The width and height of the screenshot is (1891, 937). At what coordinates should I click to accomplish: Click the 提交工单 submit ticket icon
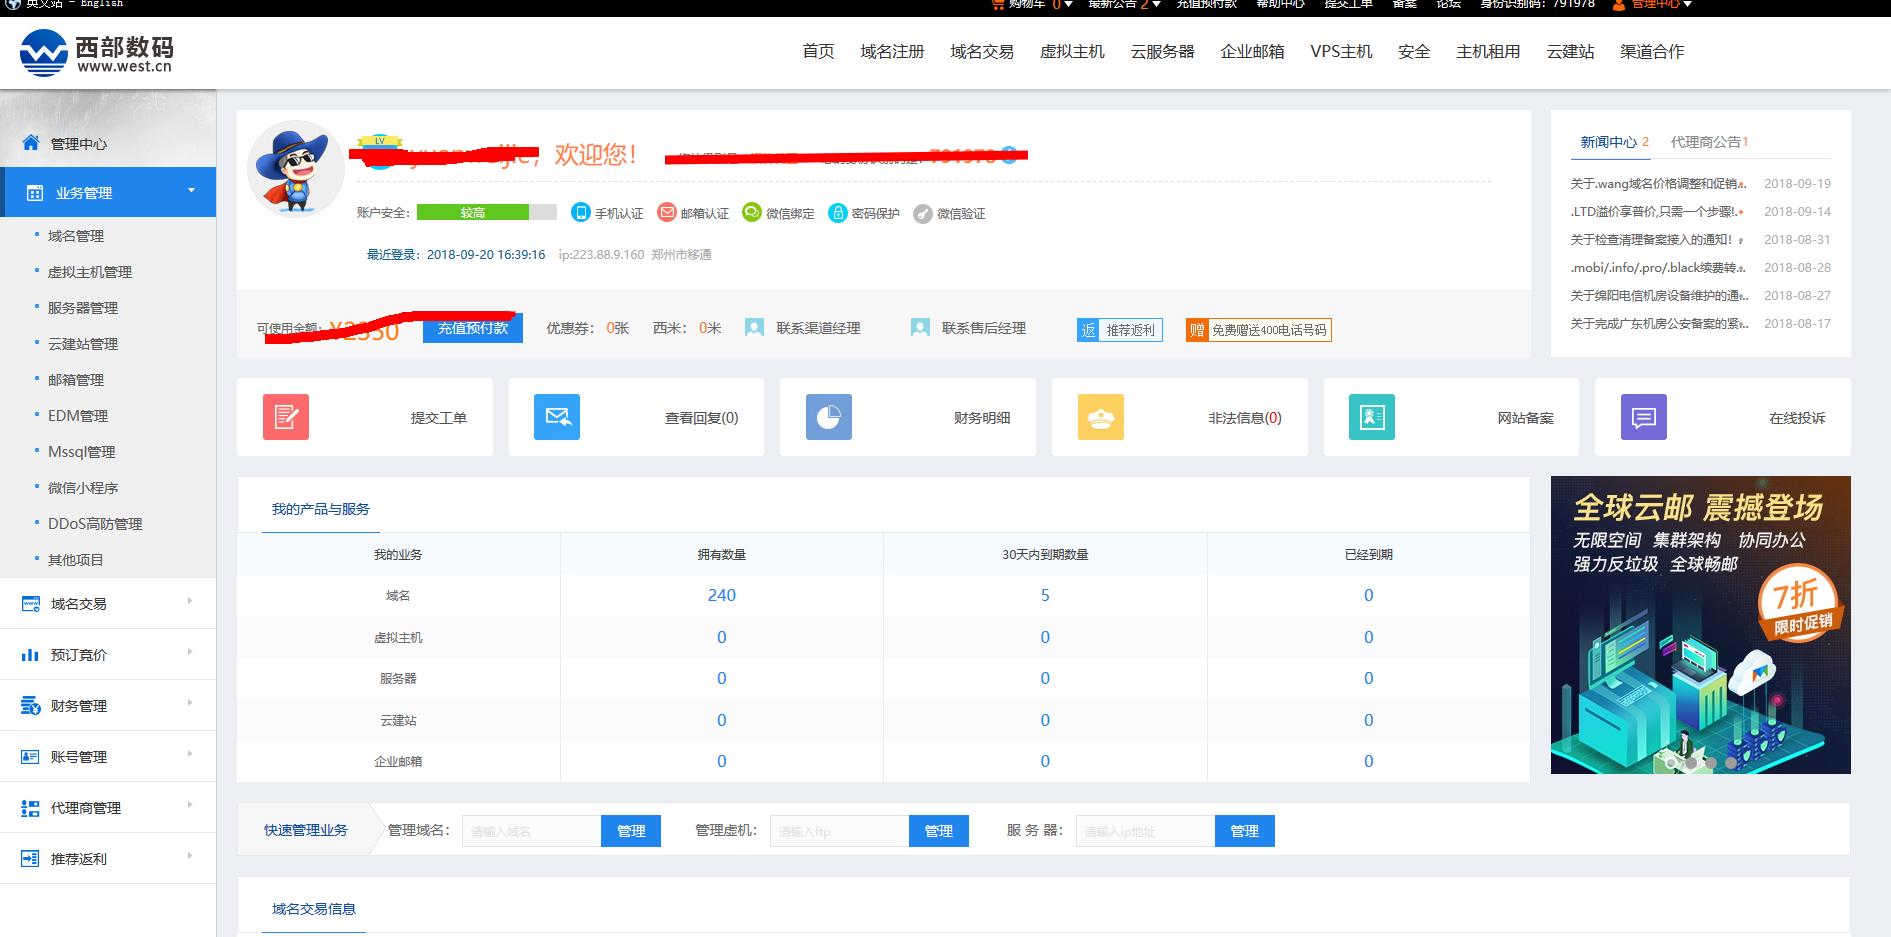286,417
